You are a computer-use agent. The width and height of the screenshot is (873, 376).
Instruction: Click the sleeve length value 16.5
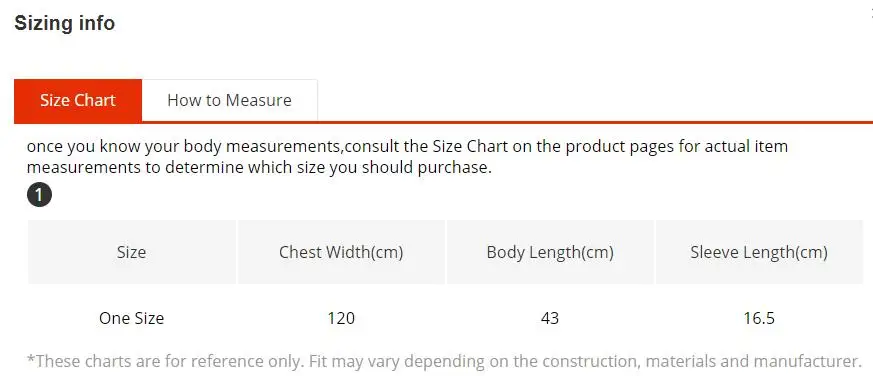(x=759, y=318)
